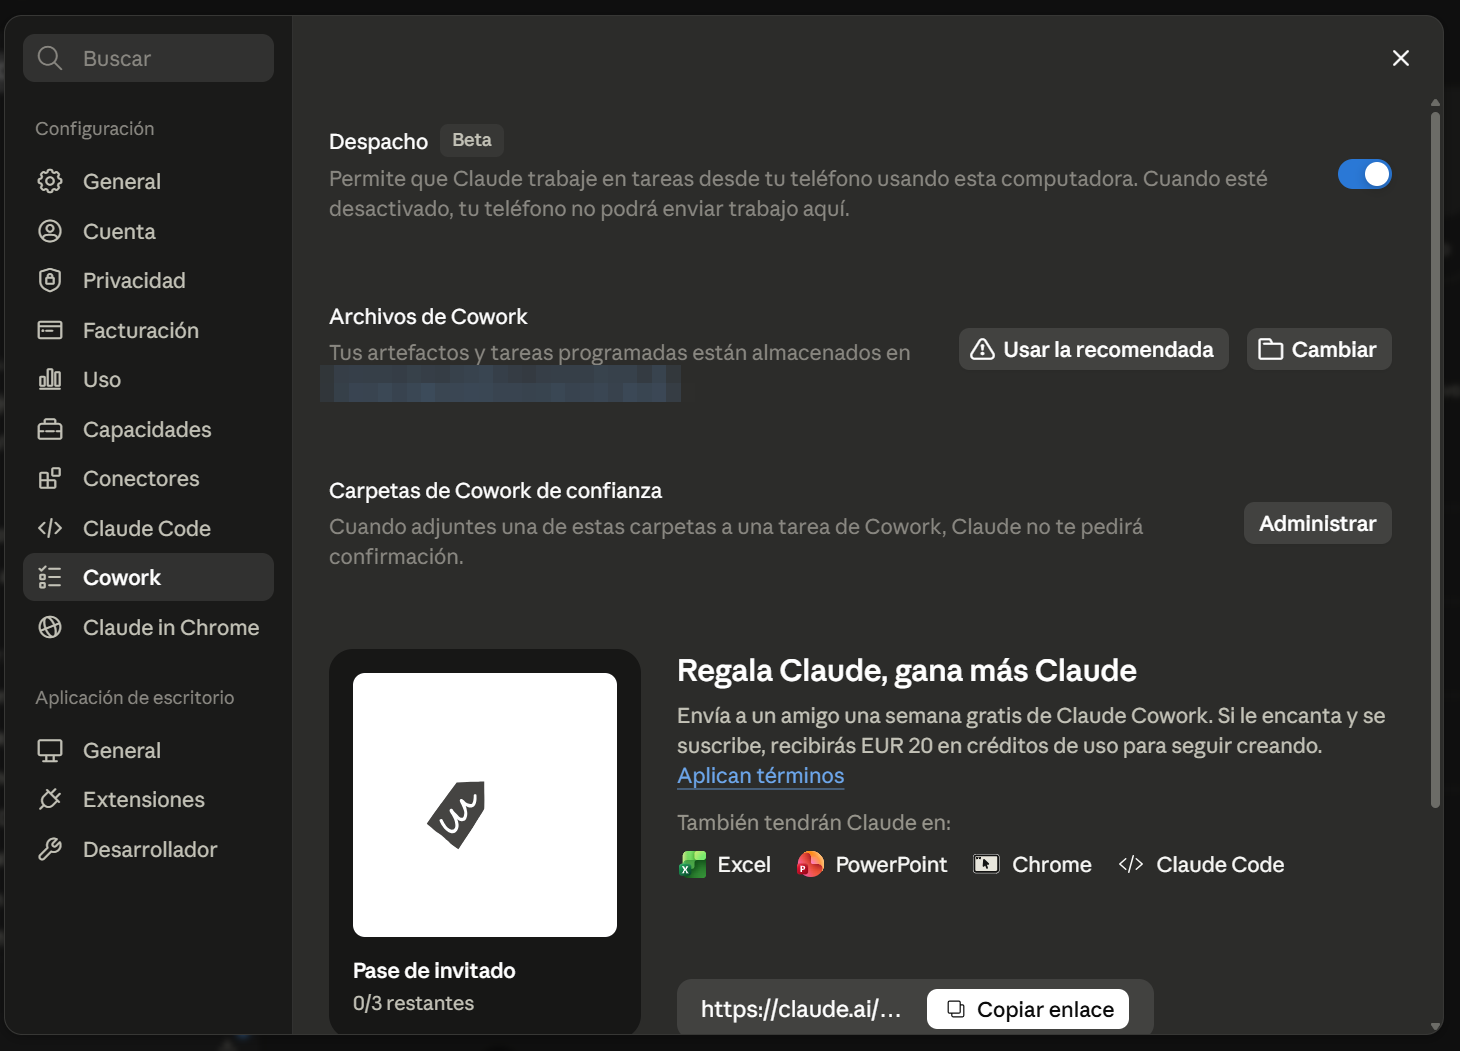Open General under Aplicación de escritorio
Viewport: 1460px width, 1051px height.
click(x=148, y=750)
